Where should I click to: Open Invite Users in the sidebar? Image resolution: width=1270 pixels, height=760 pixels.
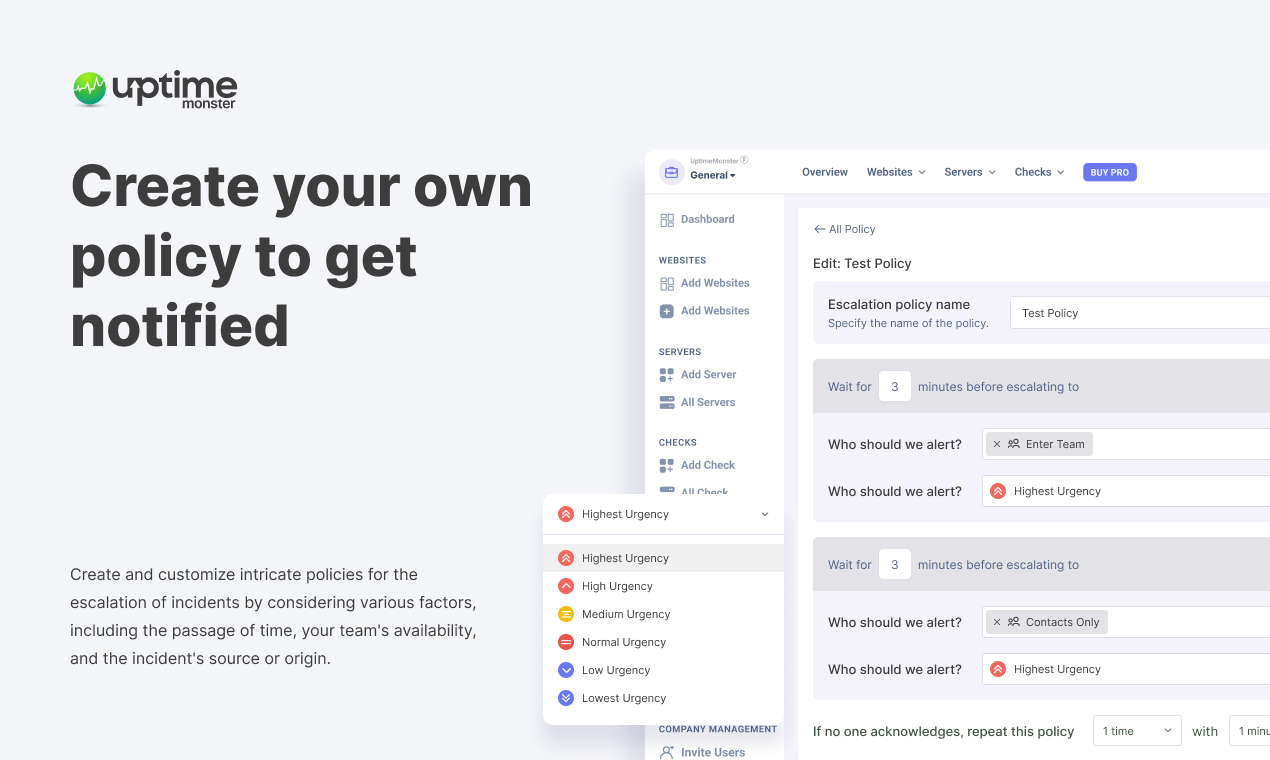pos(713,752)
